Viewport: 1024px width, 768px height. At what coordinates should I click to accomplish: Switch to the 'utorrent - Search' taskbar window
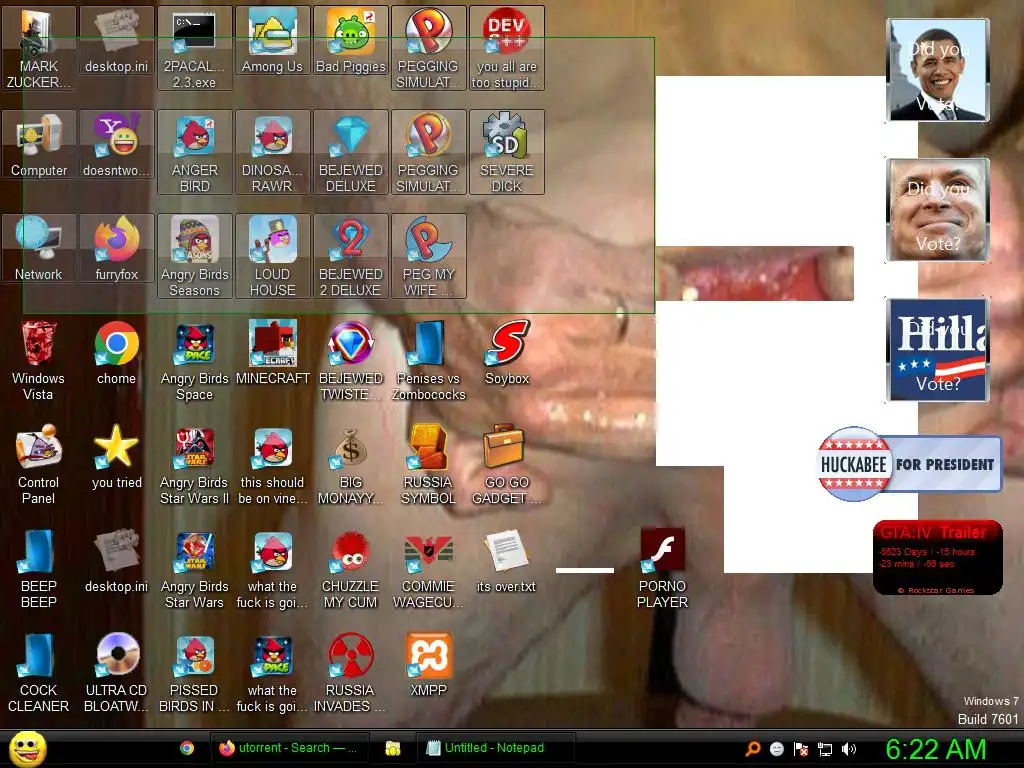tap(290, 748)
